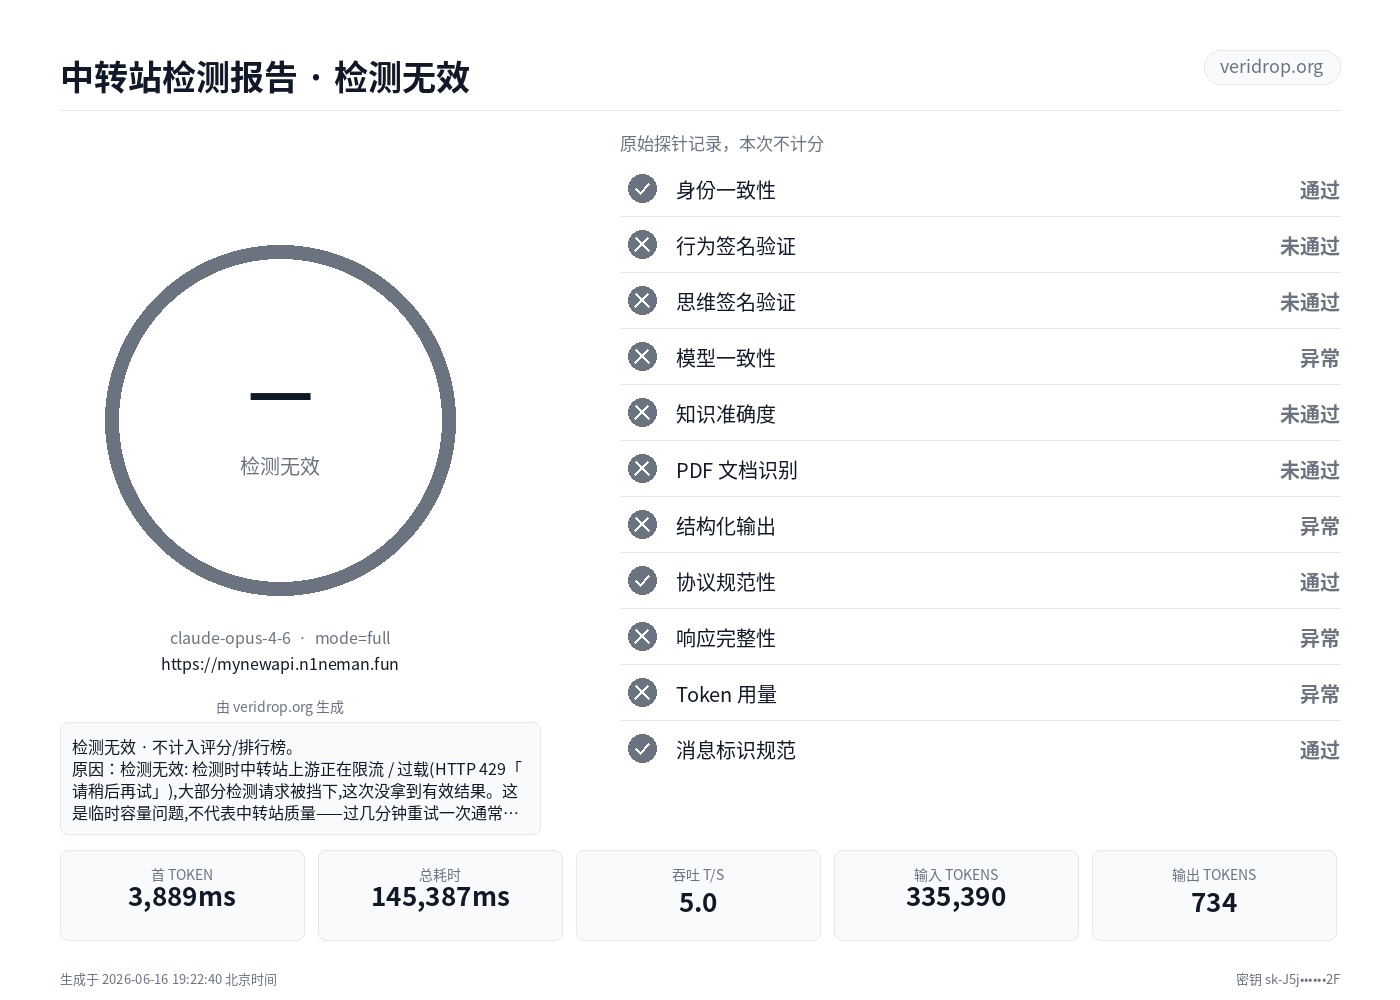Click the X icon beside 结构化输出
Screen dimensions: 1400x1000
click(642, 525)
